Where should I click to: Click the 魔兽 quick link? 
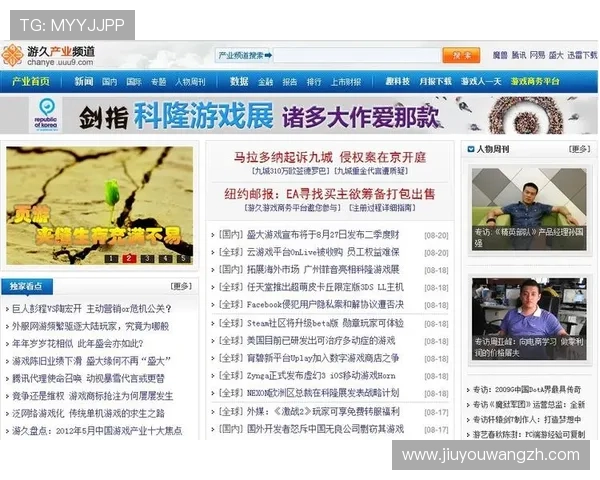click(x=500, y=56)
